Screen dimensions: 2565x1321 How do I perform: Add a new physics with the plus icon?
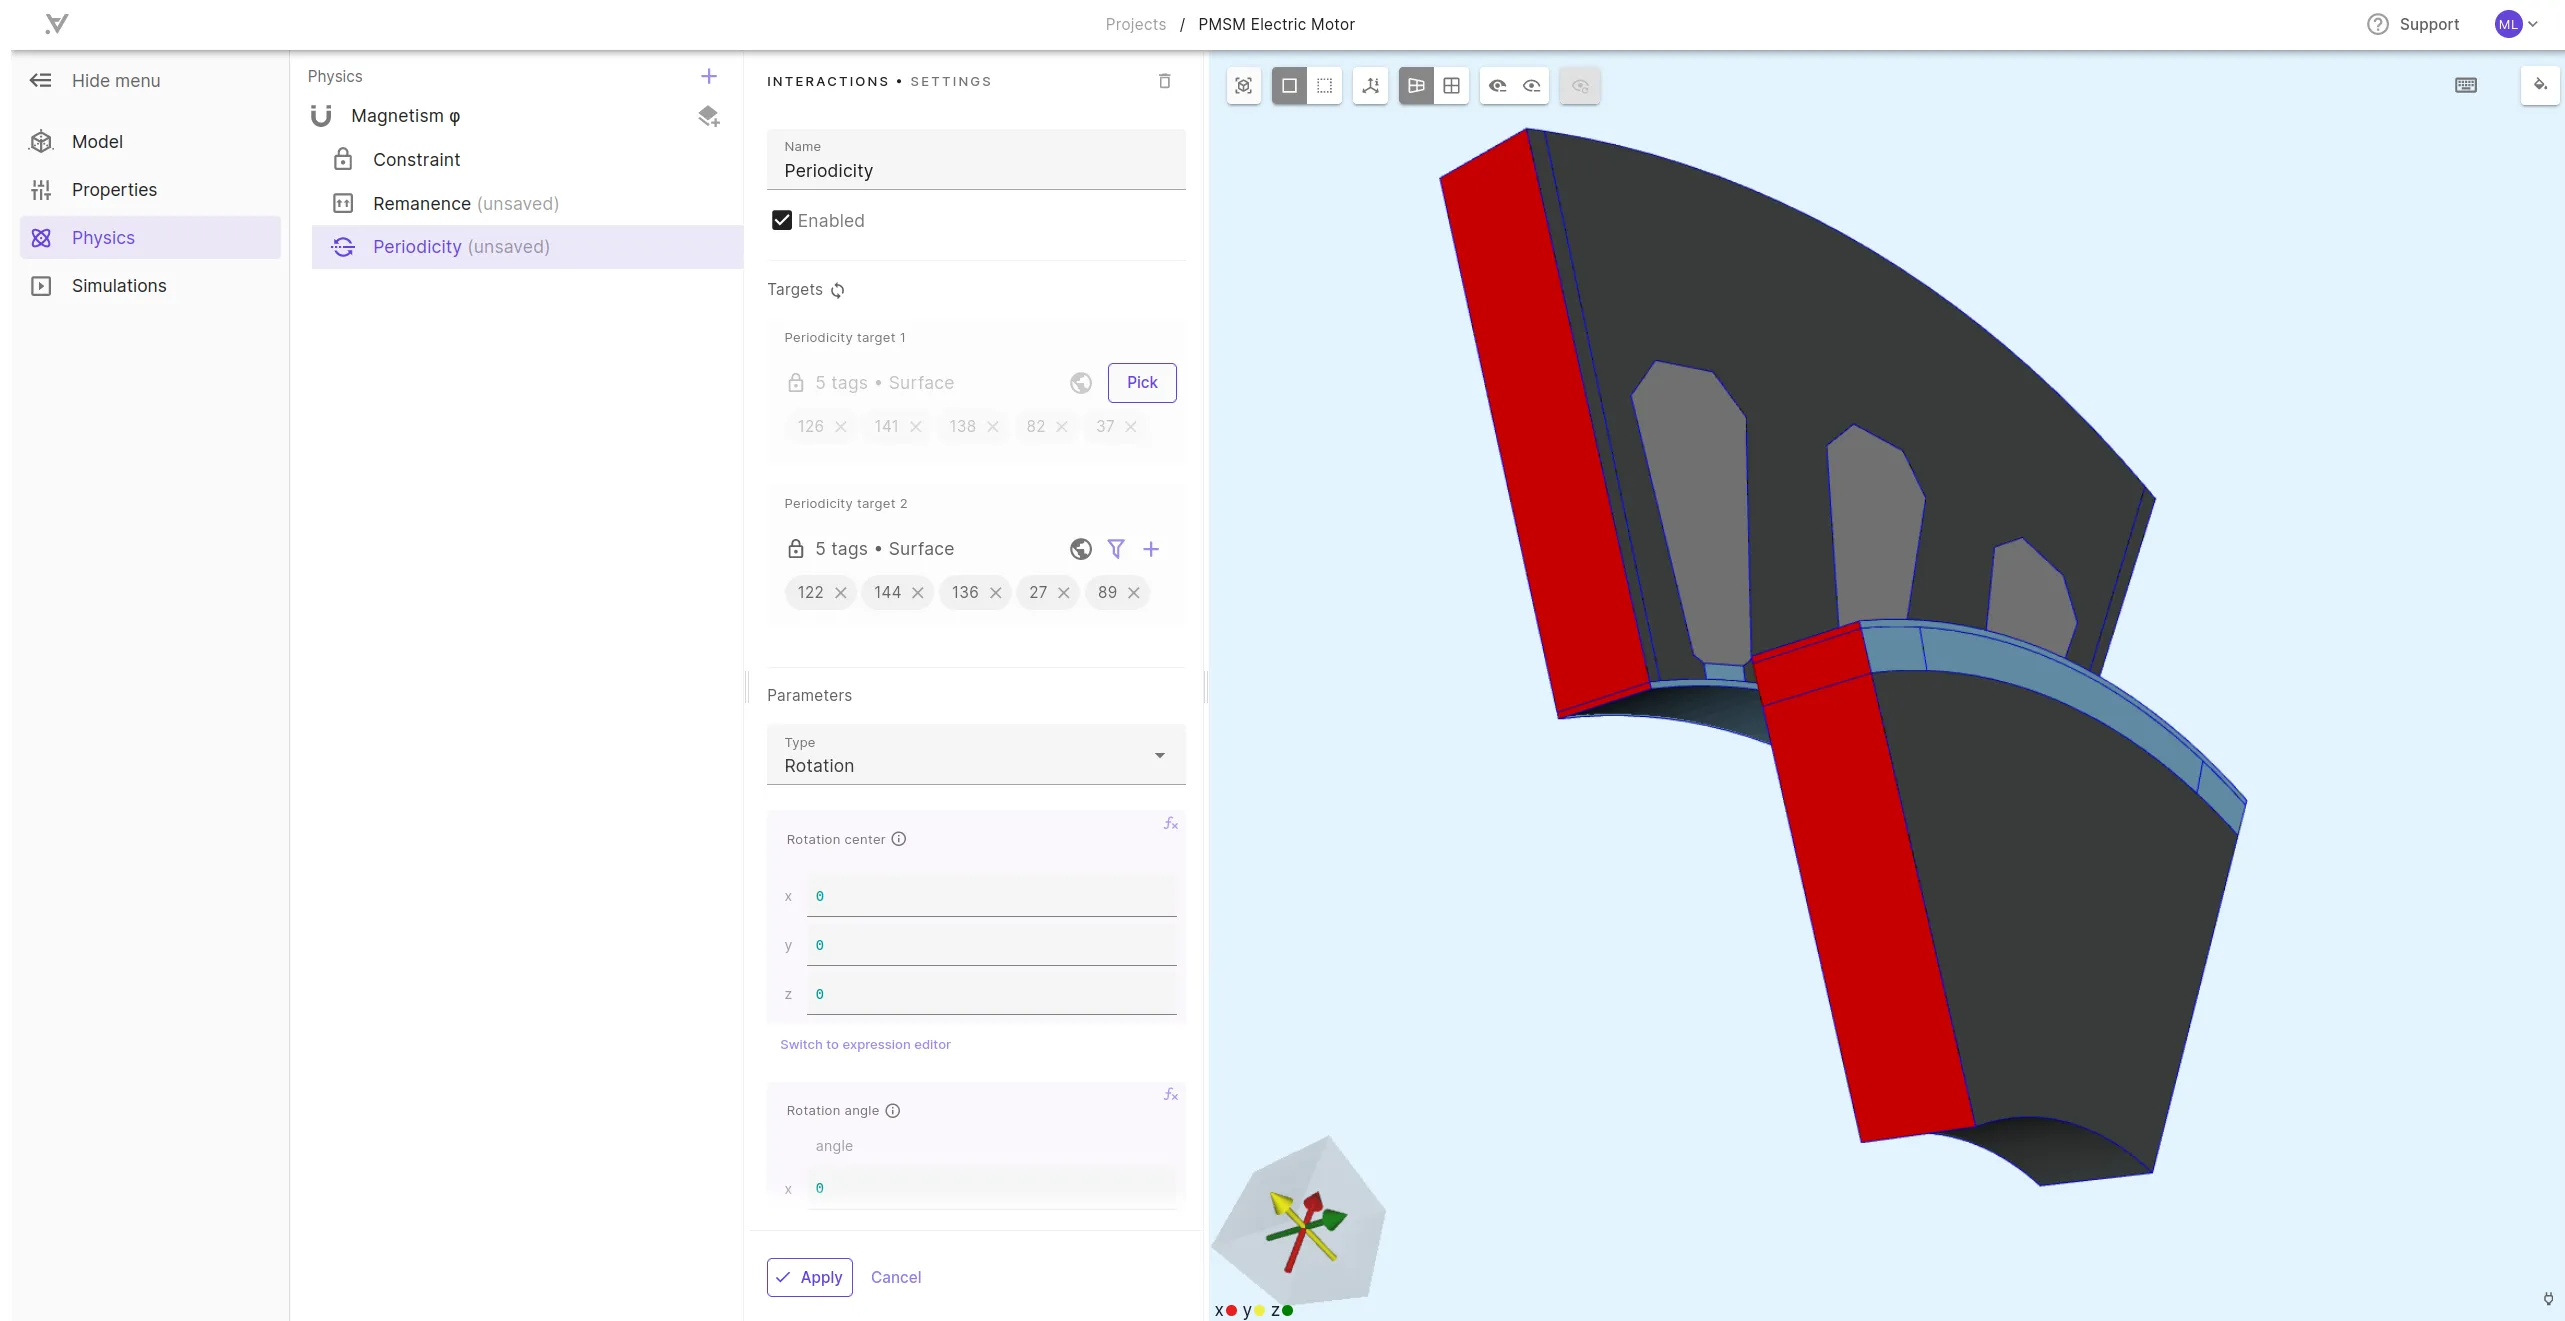709,76
